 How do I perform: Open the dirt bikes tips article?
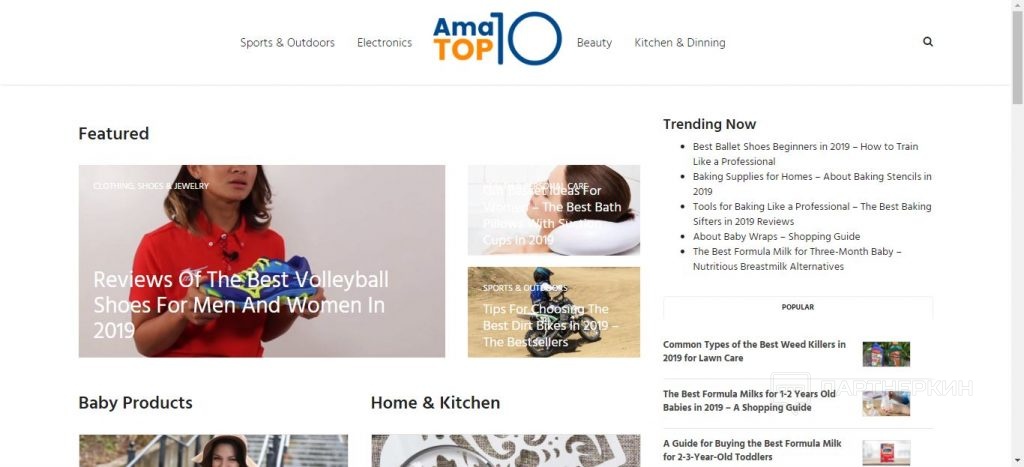pyautogui.click(x=551, y=325)
